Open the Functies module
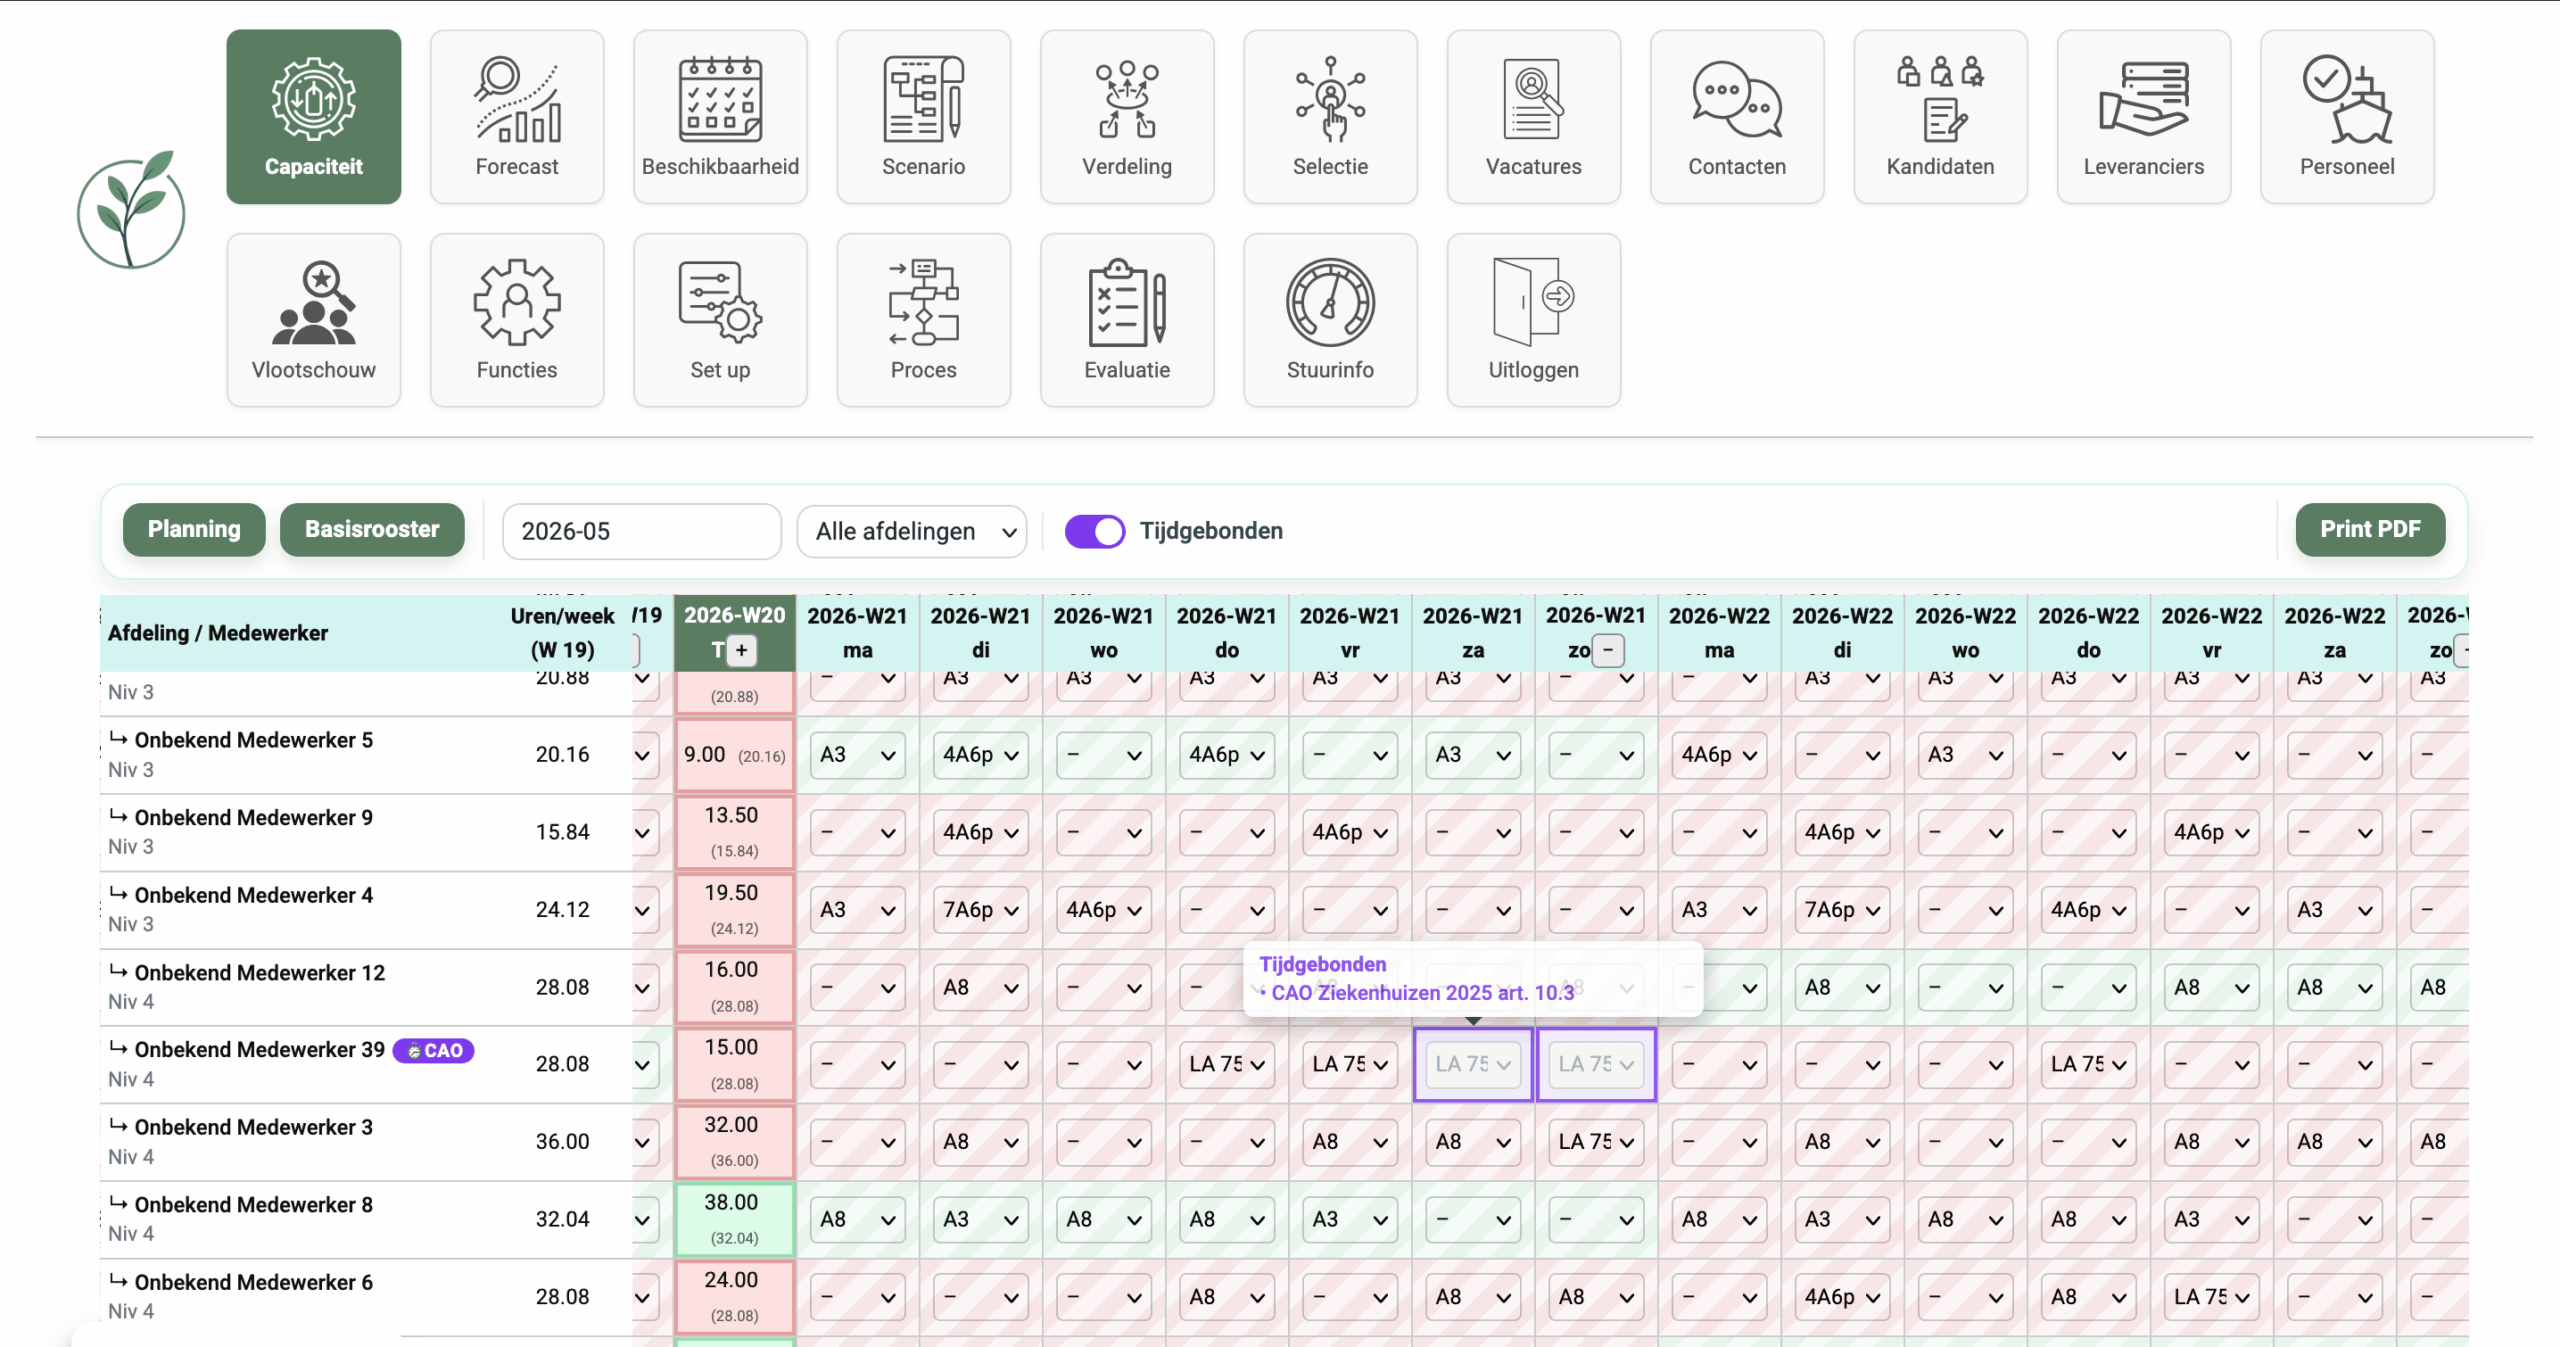The height and width of the screenshot is (1347, 2560). click(517, 320)
